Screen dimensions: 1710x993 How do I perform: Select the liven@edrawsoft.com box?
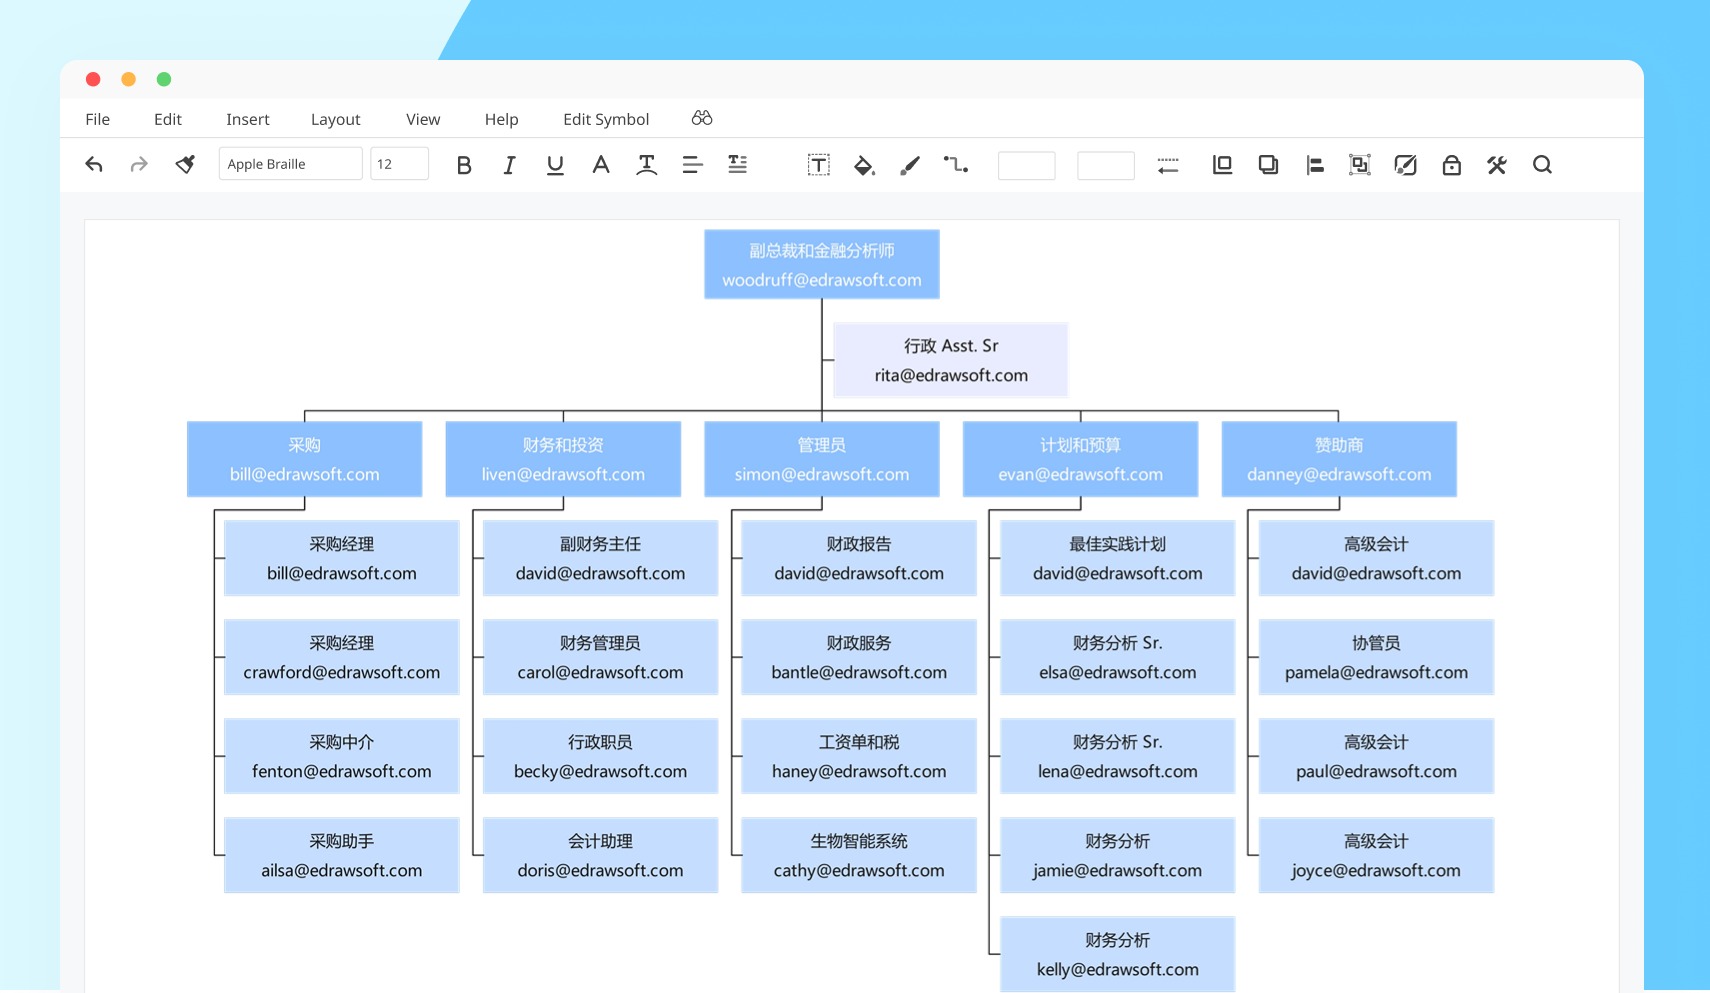[563, 459]
